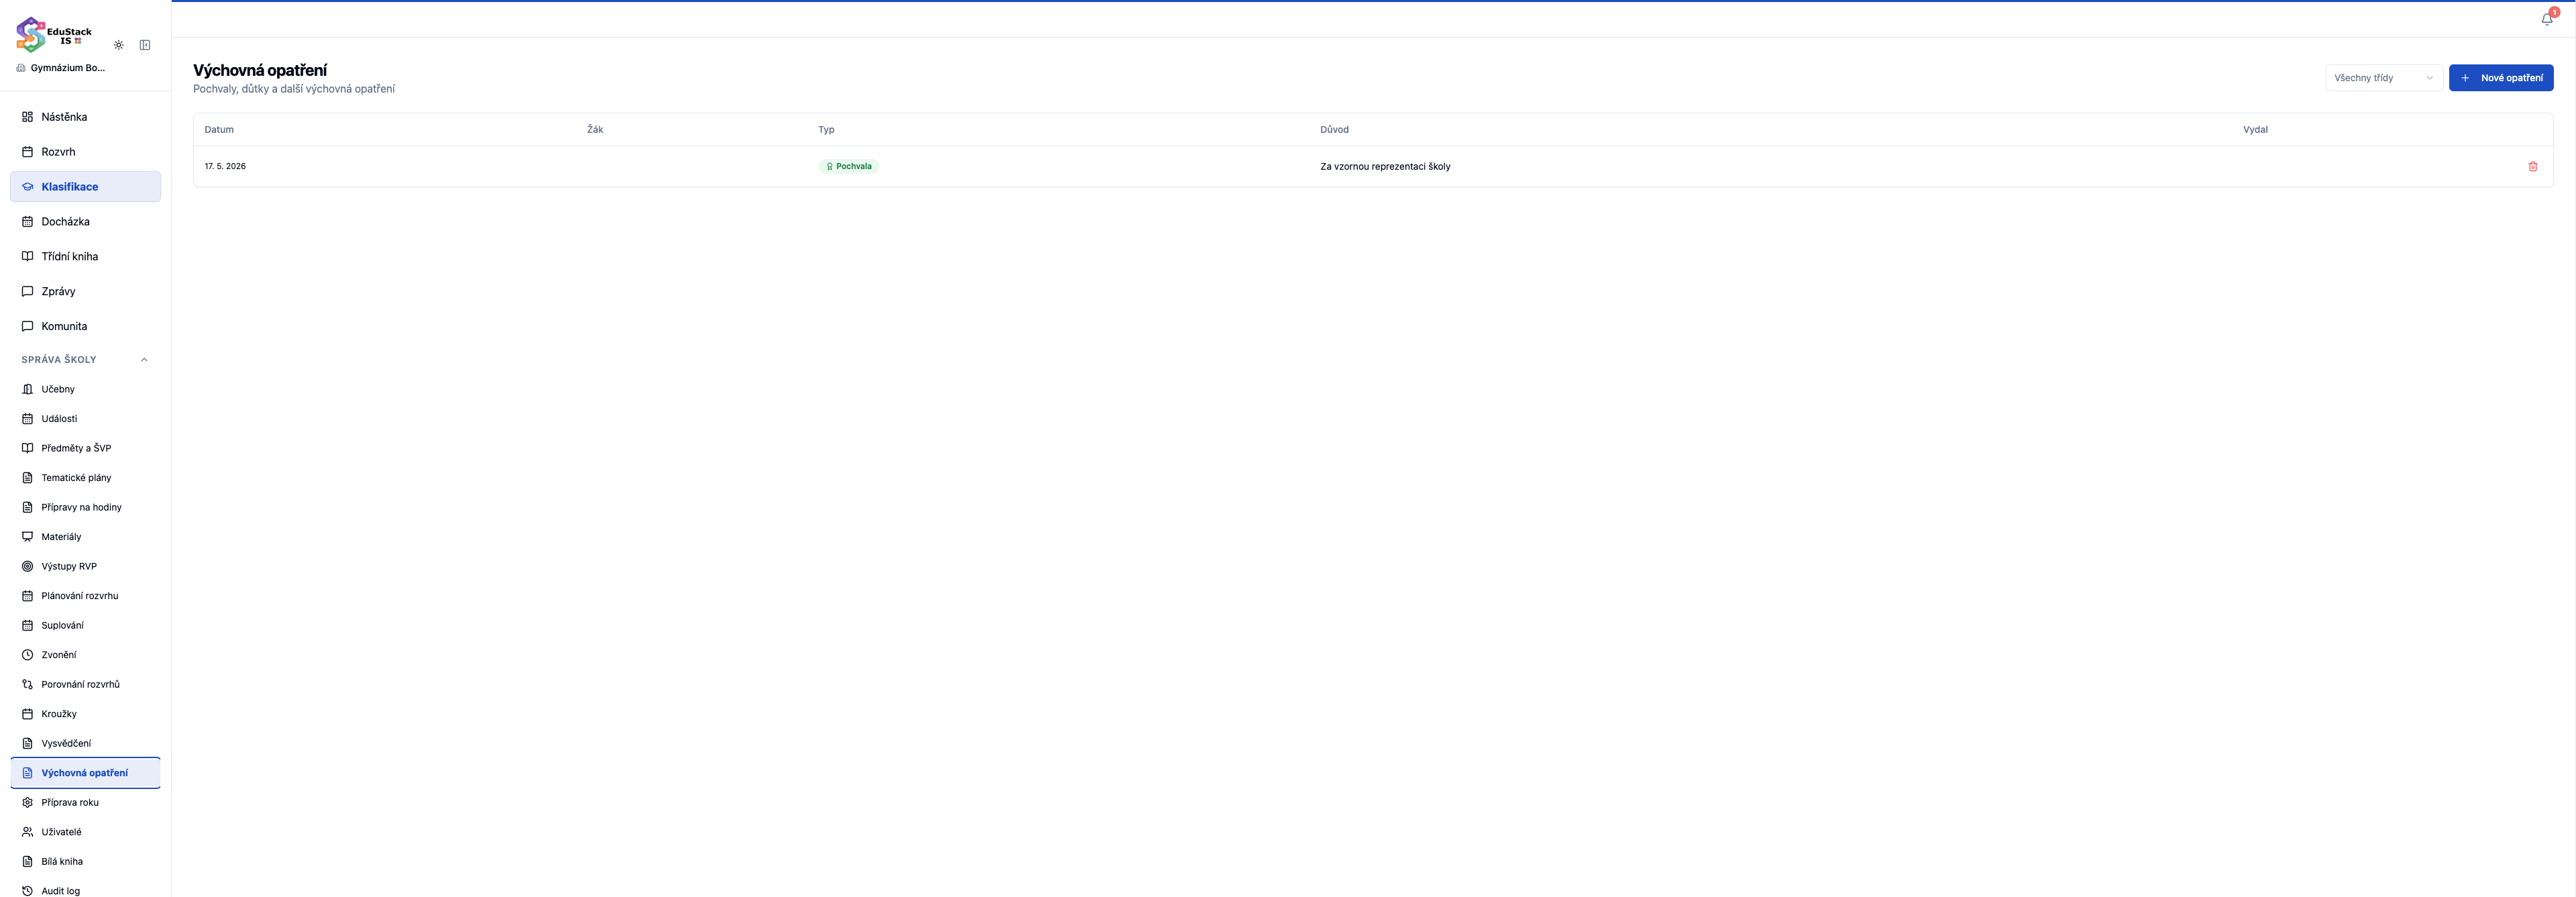Viewport: 2576px width, 897px height.
Task: Click the Nástěnka dashboard icon
Action: point(28,117)
